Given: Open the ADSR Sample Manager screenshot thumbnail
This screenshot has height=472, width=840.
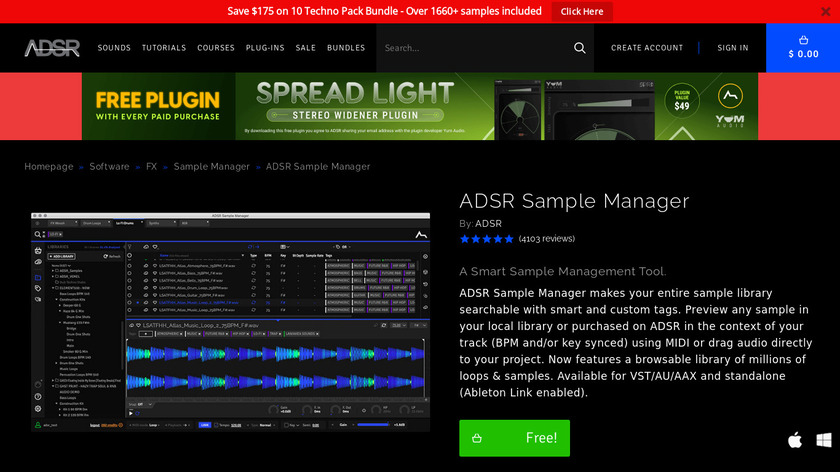Looking at the screenshot, I should pyautogui.click(x=230, y=321).
